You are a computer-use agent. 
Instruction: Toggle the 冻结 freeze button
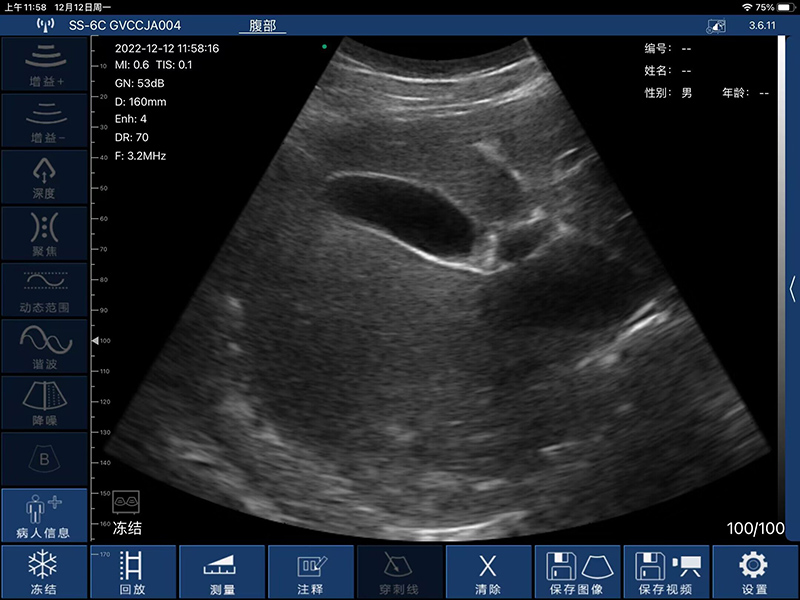(43, 573)
